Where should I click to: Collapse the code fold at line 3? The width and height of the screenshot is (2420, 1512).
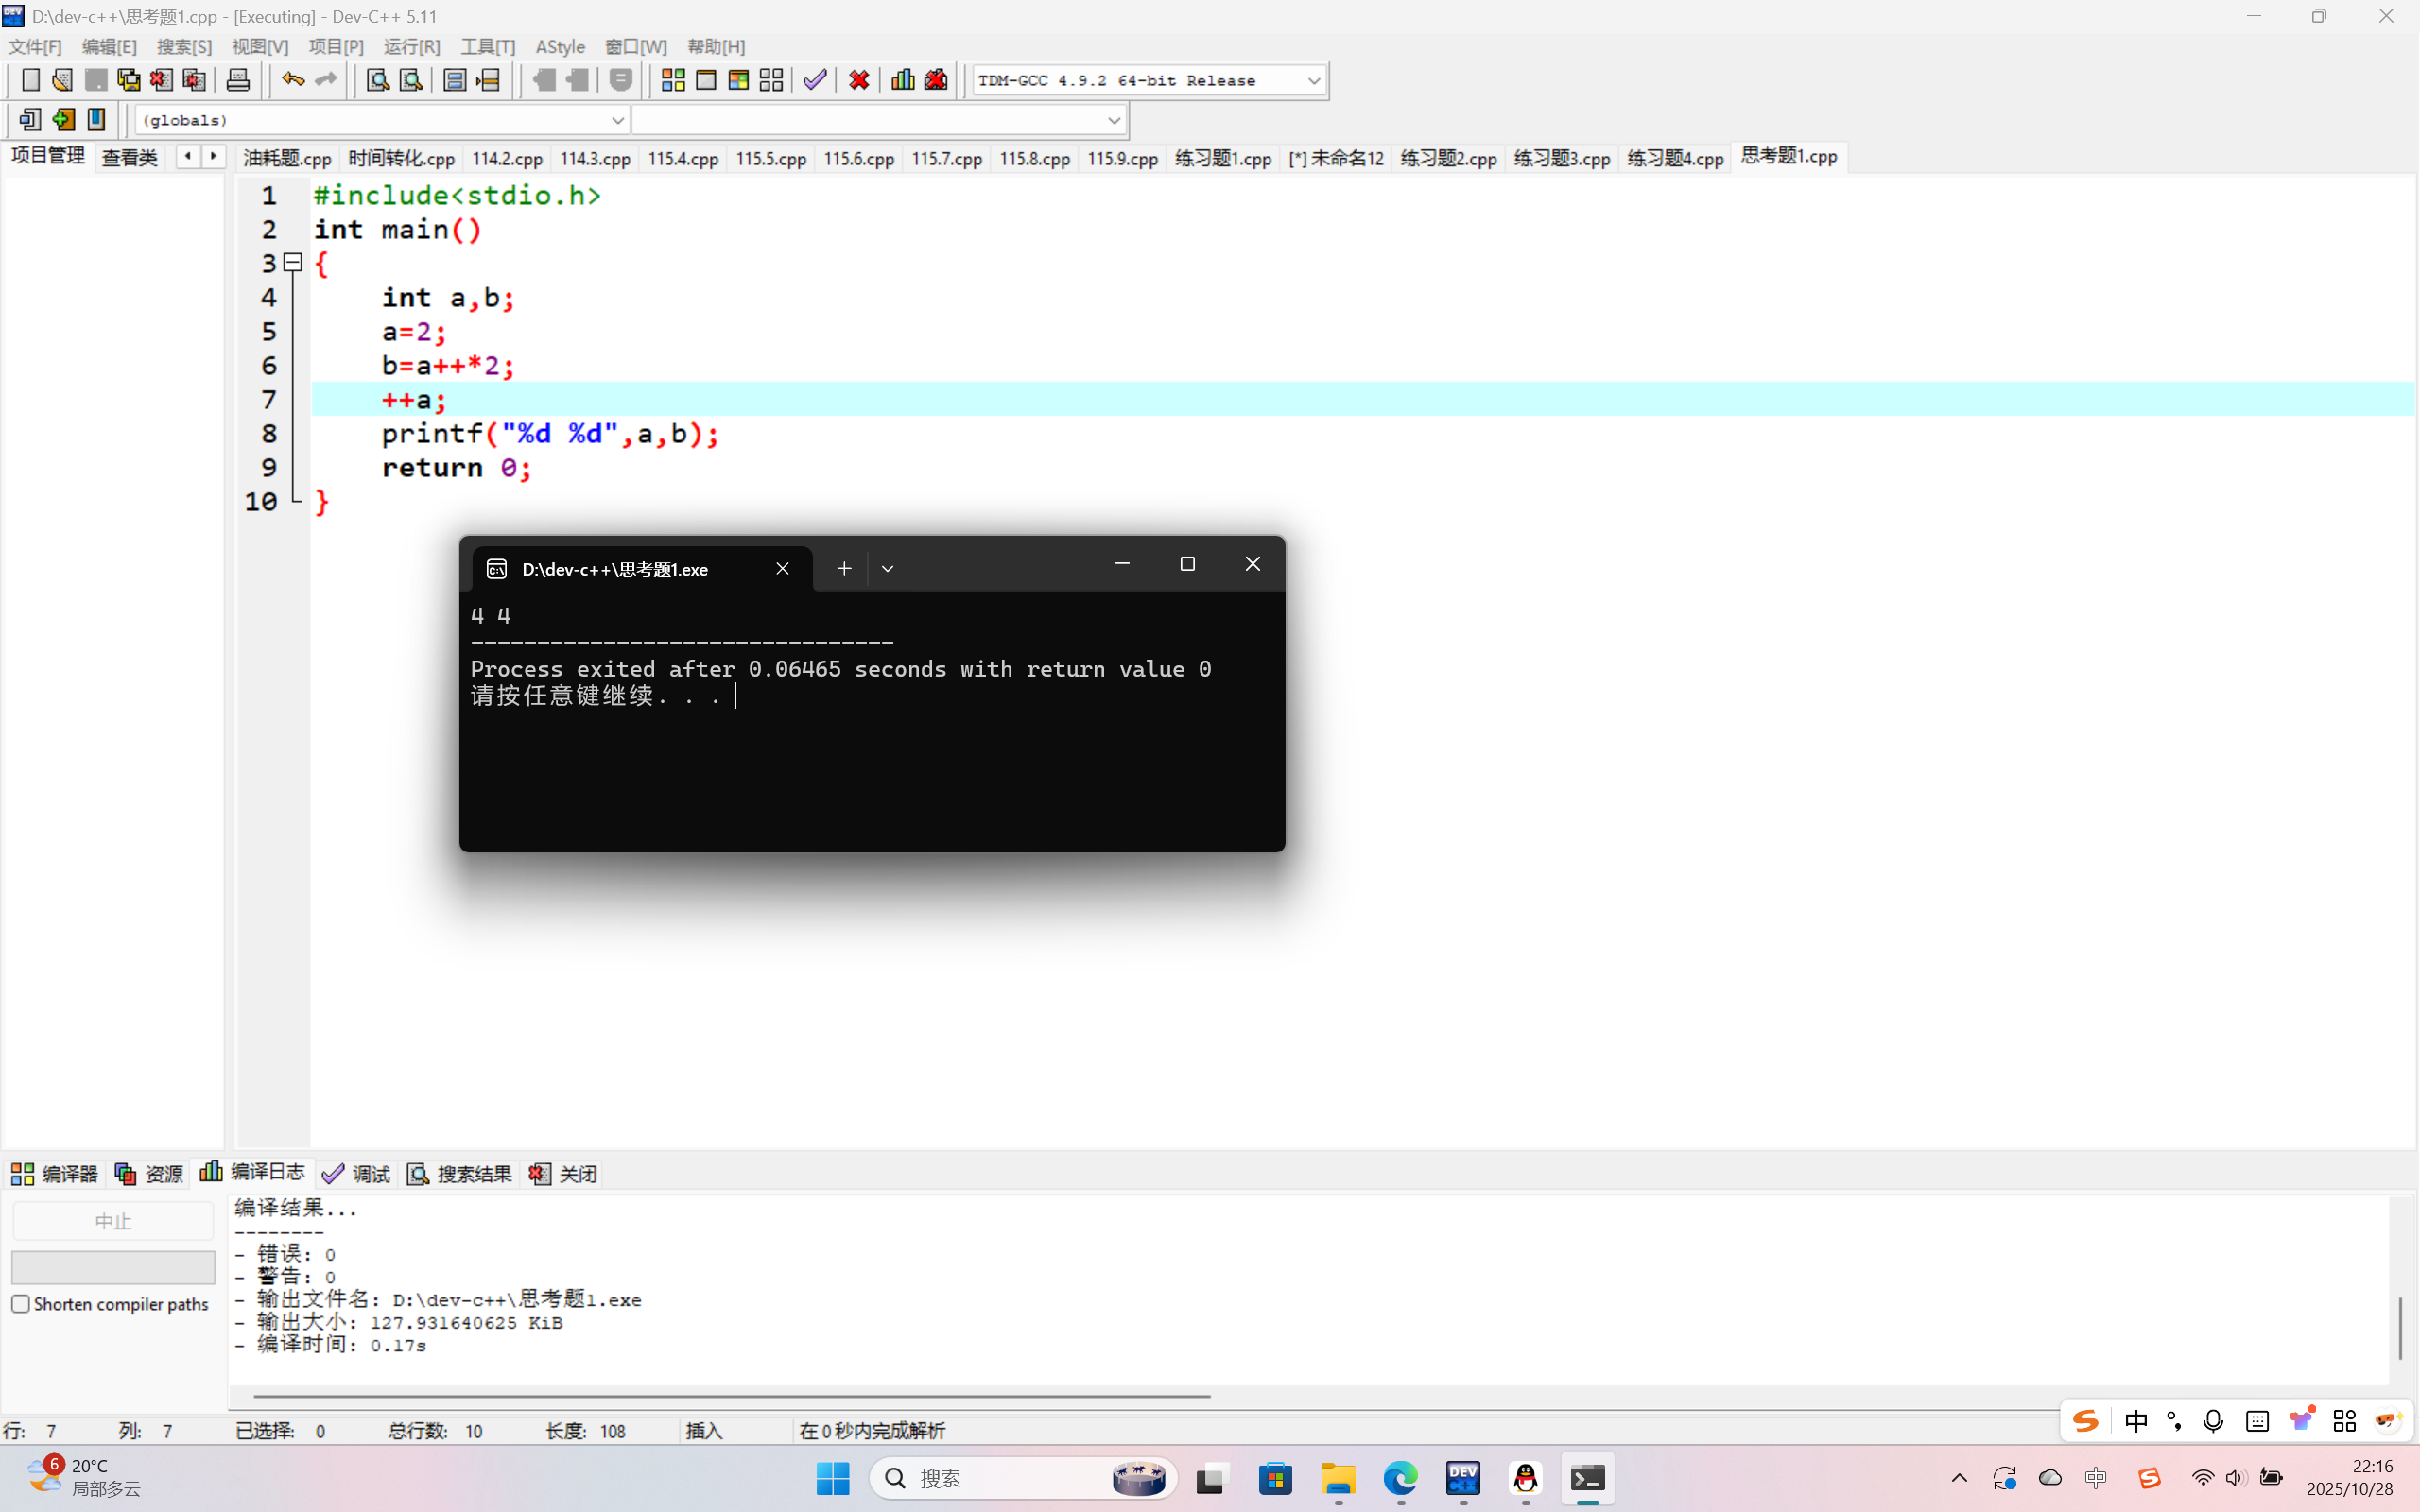pos(293,263)
